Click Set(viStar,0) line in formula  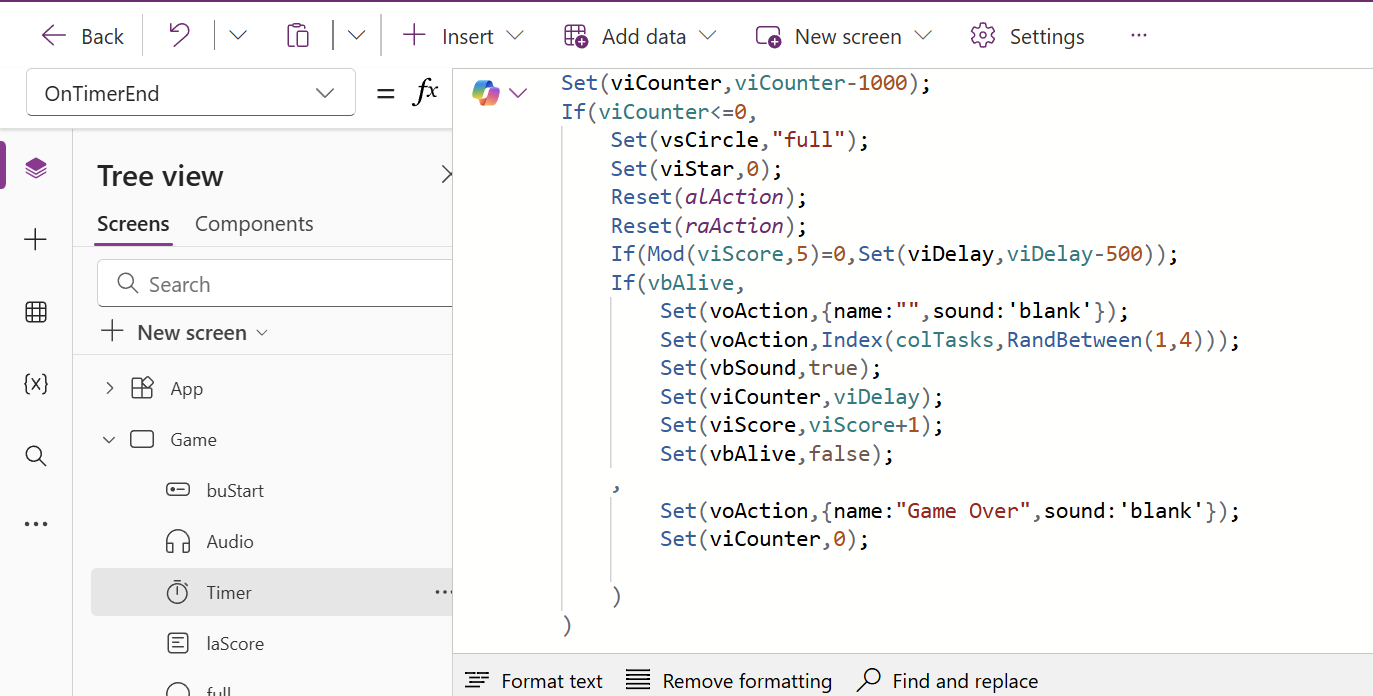click(697, 169)
